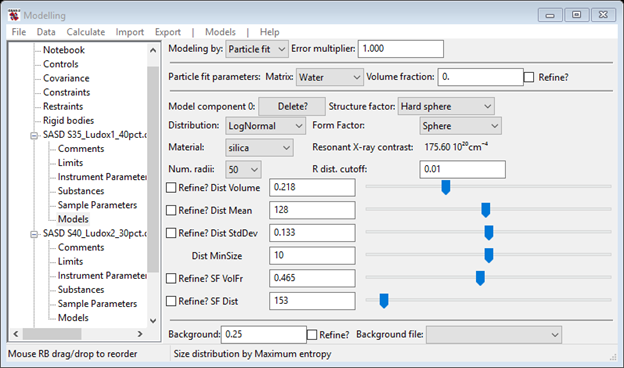Click the Delete? button for component 0
This screenshot has height=368, width=624.
292,106
